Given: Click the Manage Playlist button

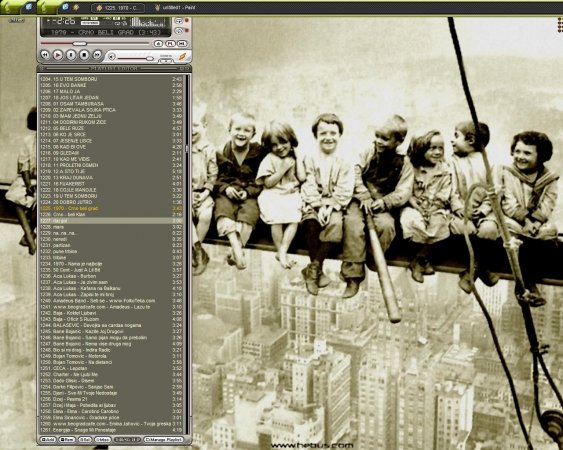Looking at the screenshot, I should [x=163, y=439].
